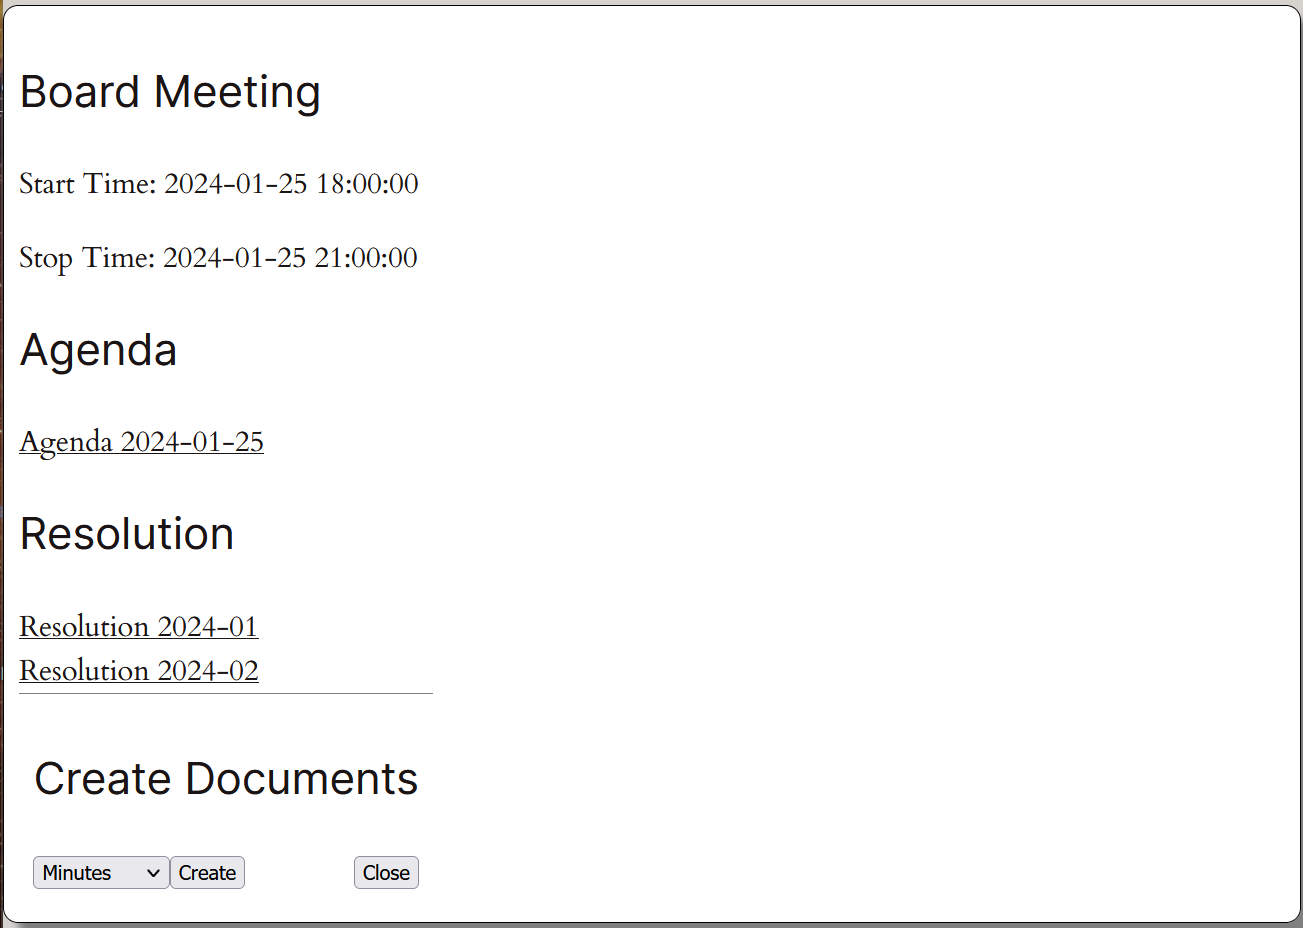Click the date in the Stop Time line
Screen dimensions: 1303x928
click(x=234, y=258)
